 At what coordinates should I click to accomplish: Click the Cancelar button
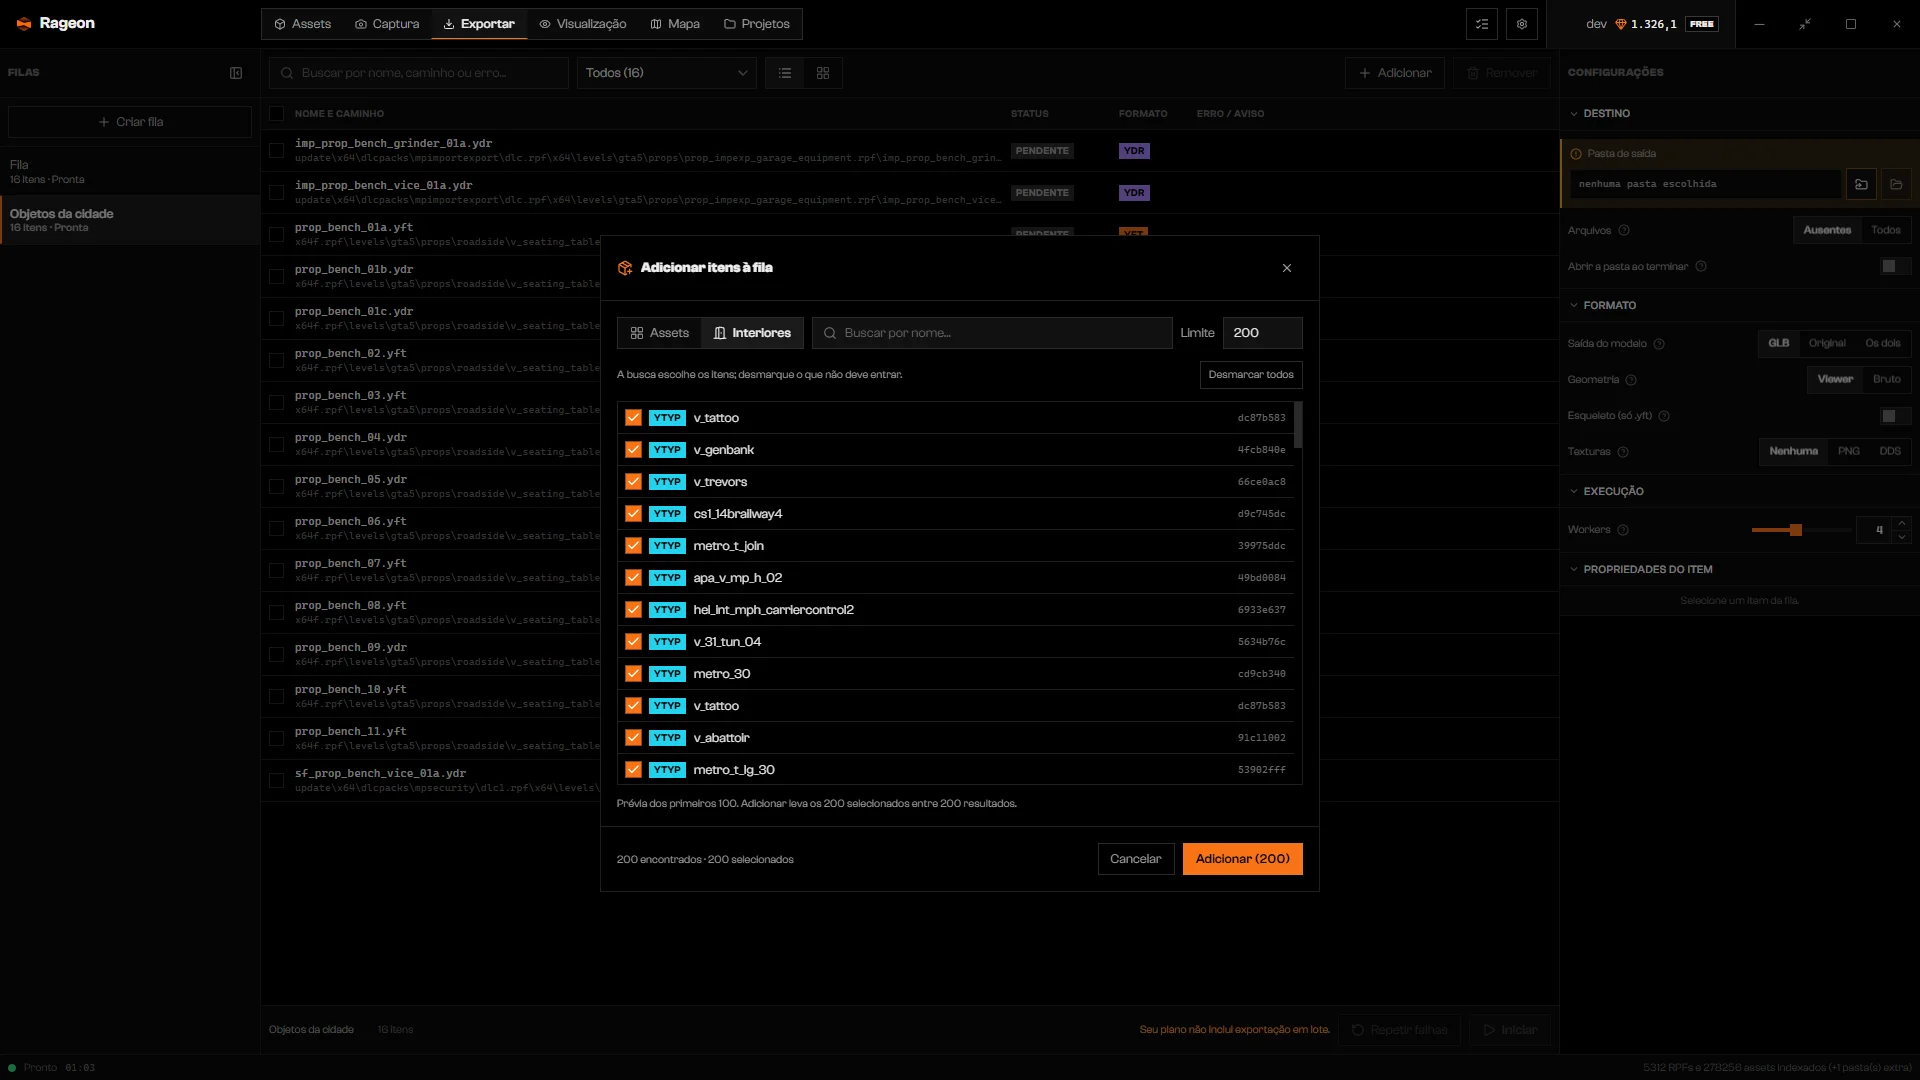click(x=1136, y=859)
